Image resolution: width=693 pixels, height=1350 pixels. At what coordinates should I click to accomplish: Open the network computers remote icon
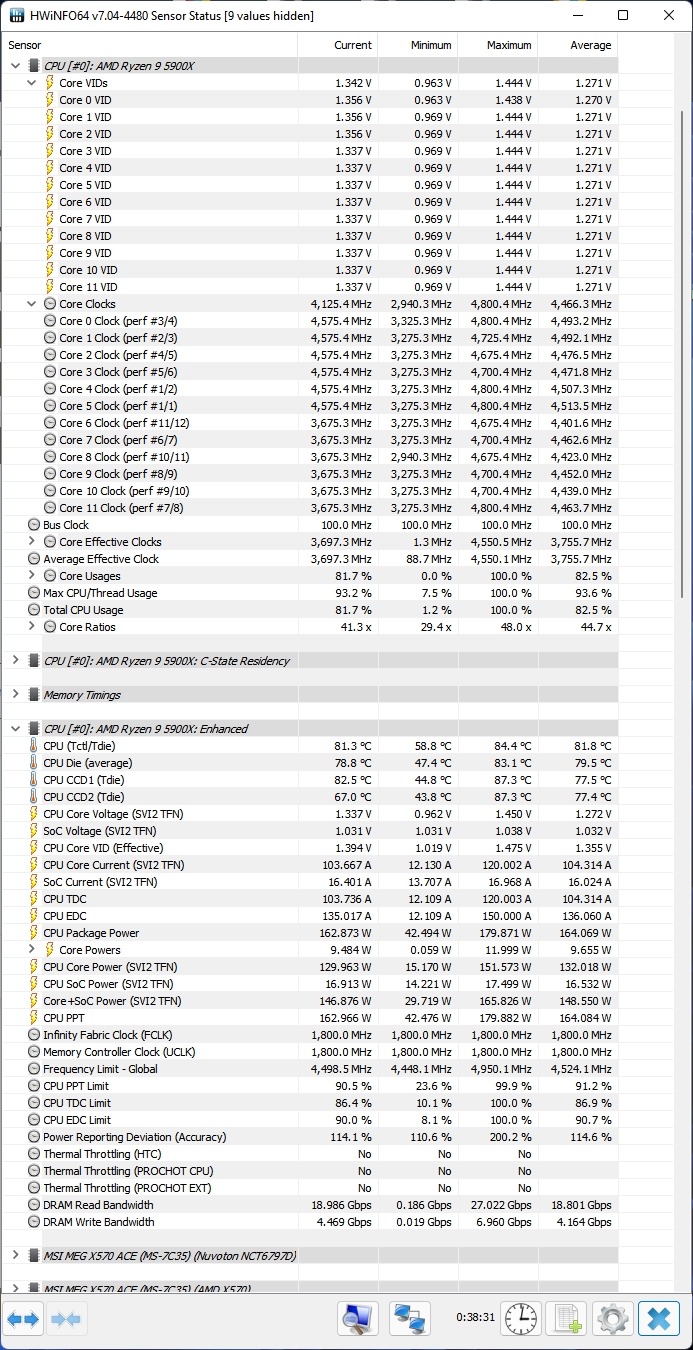pos(409,1319)
